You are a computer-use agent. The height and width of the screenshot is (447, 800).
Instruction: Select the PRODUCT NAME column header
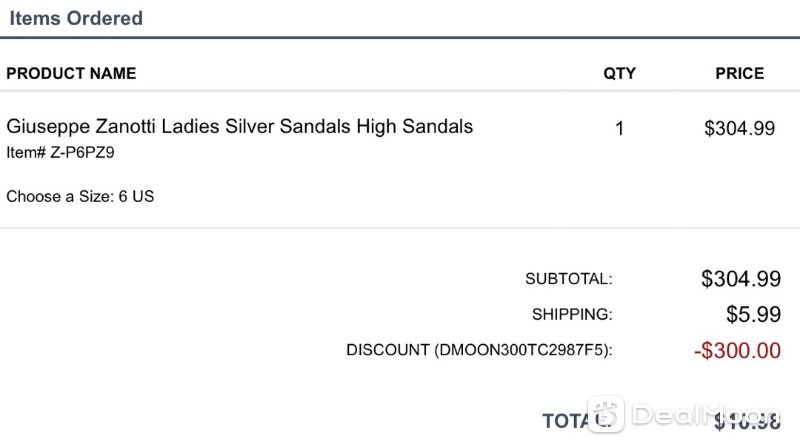click(x=71, y=73)
